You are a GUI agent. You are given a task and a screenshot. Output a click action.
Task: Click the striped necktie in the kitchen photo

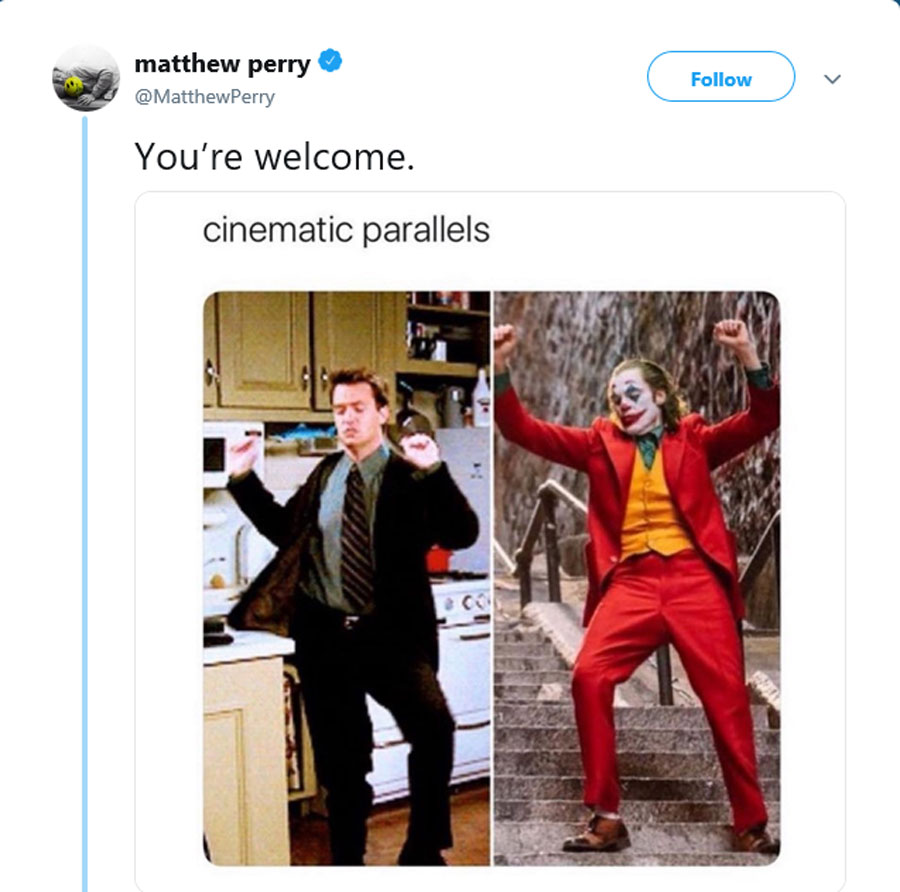tap(355, 538)
